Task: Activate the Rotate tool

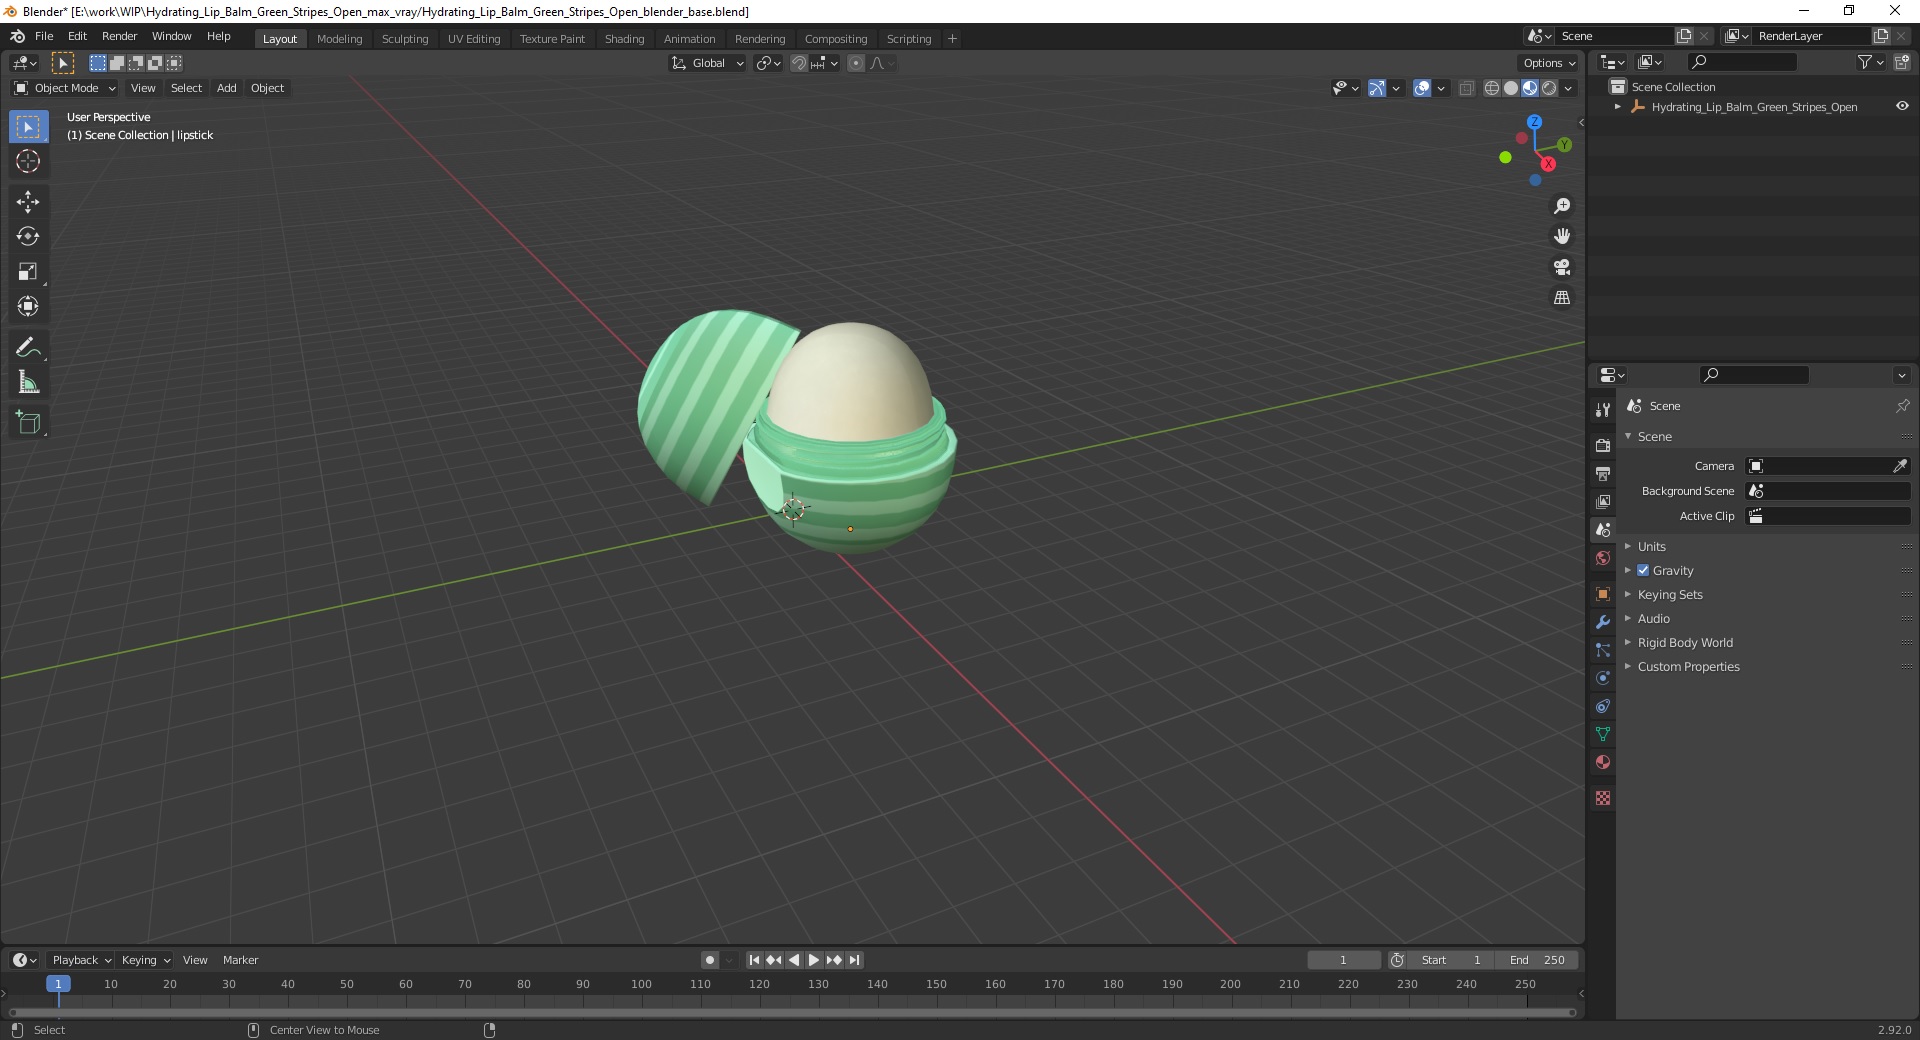Action: (28, 237)
